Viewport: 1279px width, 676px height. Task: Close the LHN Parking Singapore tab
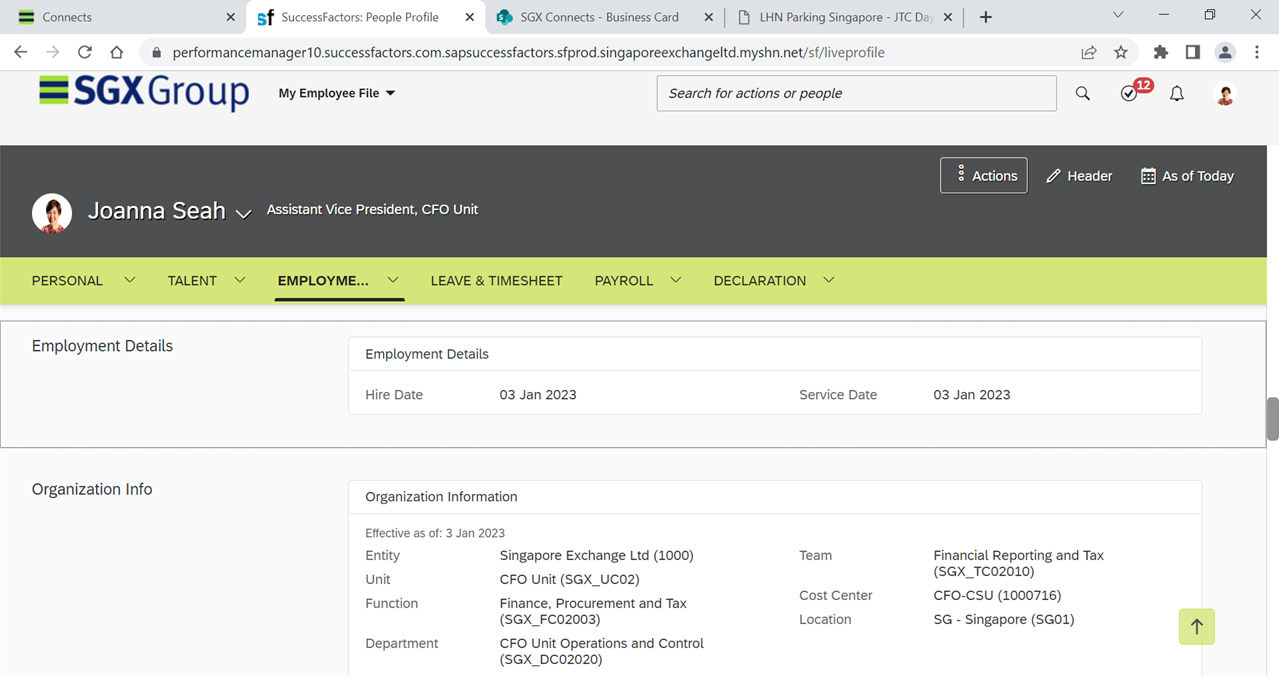pos(948,17)
